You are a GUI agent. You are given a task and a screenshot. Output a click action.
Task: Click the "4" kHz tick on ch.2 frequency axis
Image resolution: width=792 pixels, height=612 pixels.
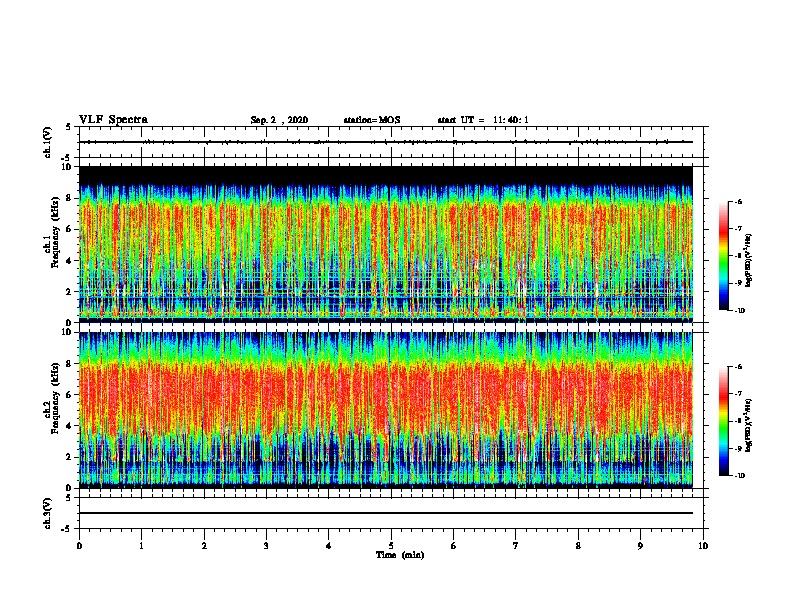point(71,426)
